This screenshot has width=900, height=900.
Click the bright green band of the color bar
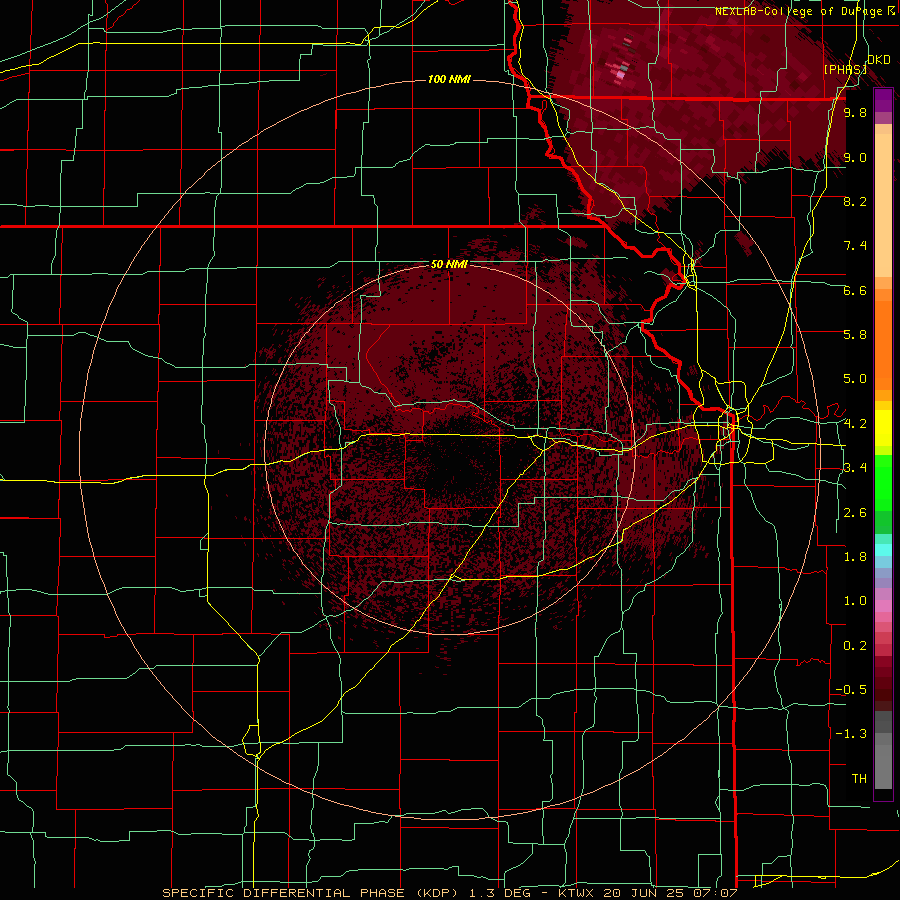(x=883, y=482)
